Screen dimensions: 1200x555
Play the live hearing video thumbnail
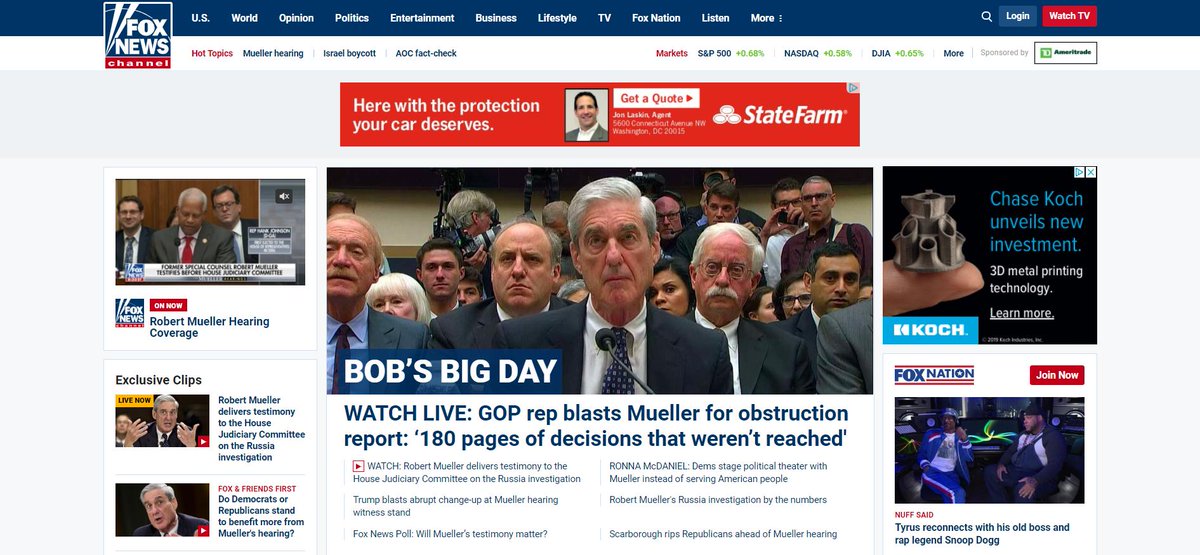(x=211, y=232)
